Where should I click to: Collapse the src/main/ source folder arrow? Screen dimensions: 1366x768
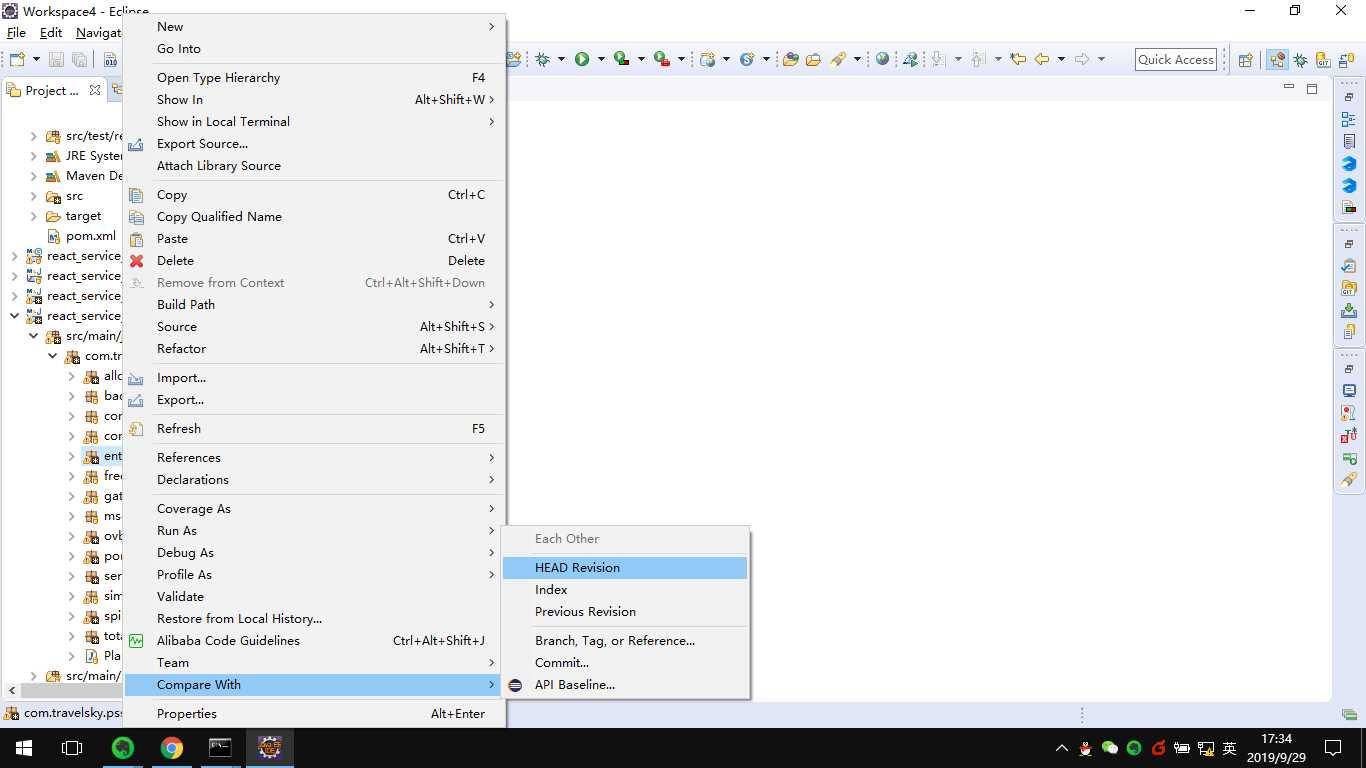tap(33, 336)
